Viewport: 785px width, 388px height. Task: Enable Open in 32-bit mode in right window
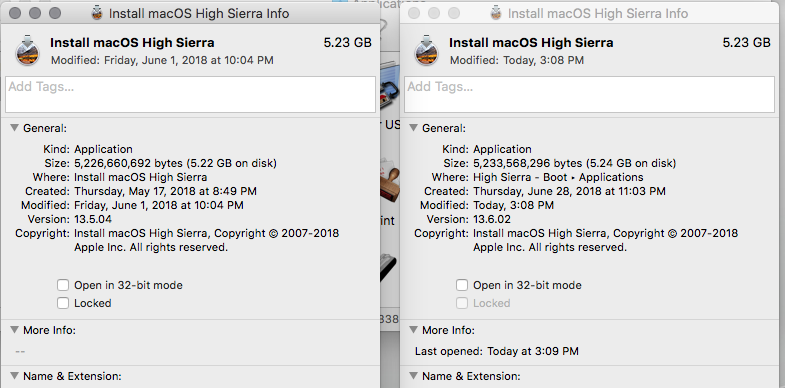[462, 285]
